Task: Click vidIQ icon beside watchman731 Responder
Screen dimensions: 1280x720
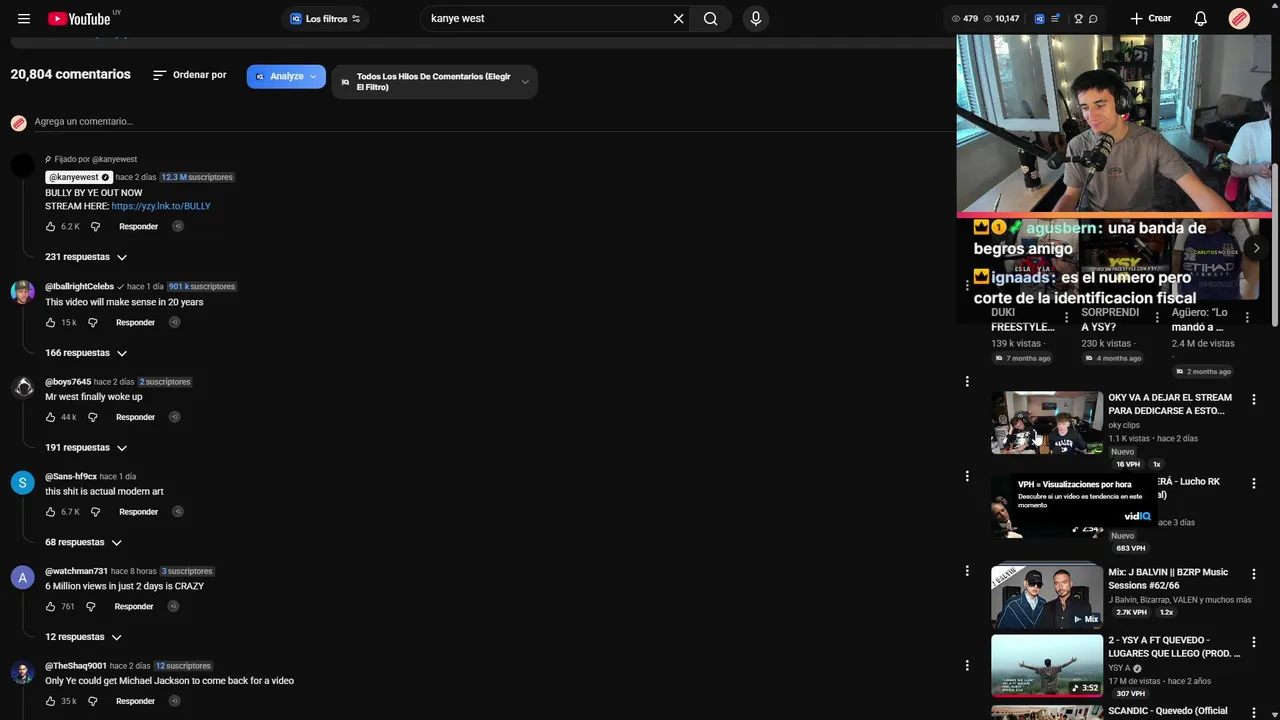Action: [x=173, y=606]
